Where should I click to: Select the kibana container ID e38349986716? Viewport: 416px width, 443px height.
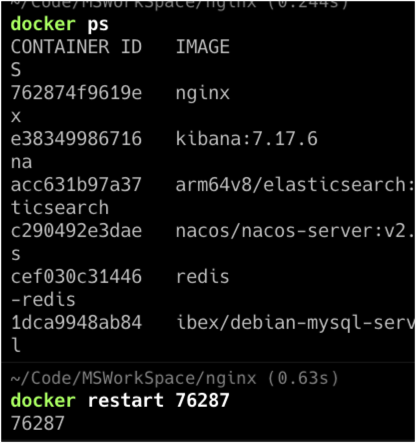(x=76, y=139)
